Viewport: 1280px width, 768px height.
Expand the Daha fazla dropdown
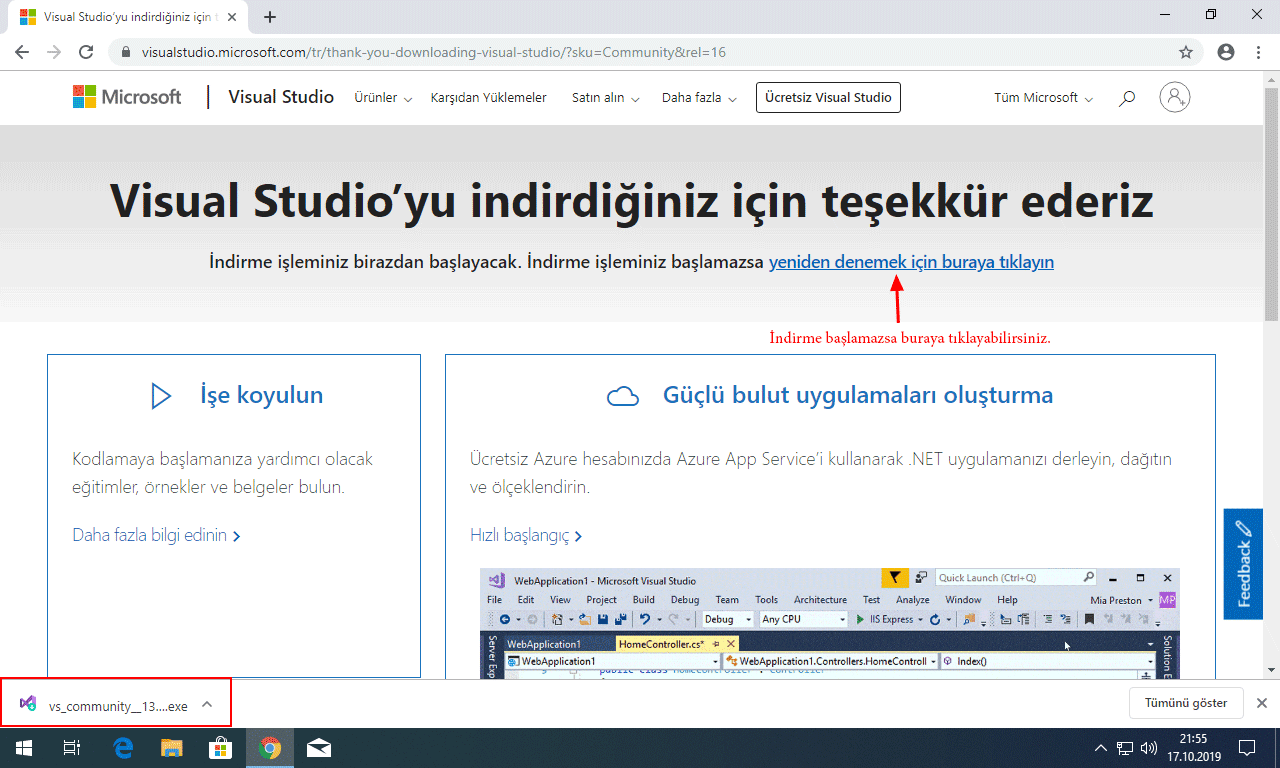[x=699, y=98]
